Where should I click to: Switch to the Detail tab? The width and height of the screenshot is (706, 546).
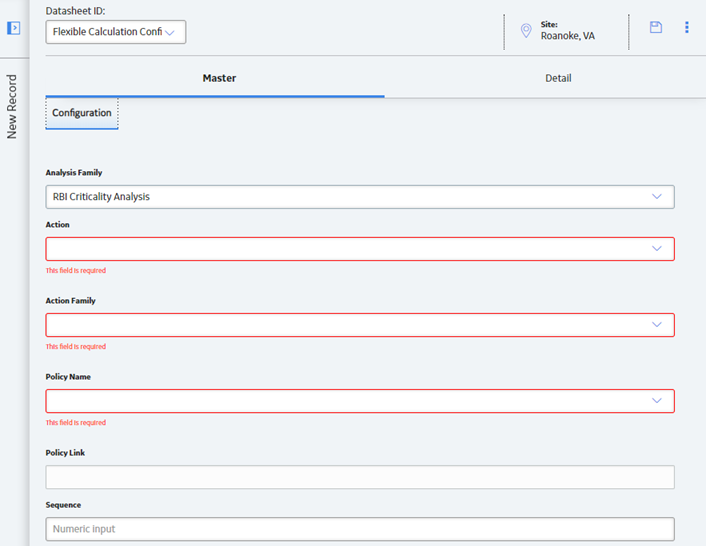pos(558,78)
